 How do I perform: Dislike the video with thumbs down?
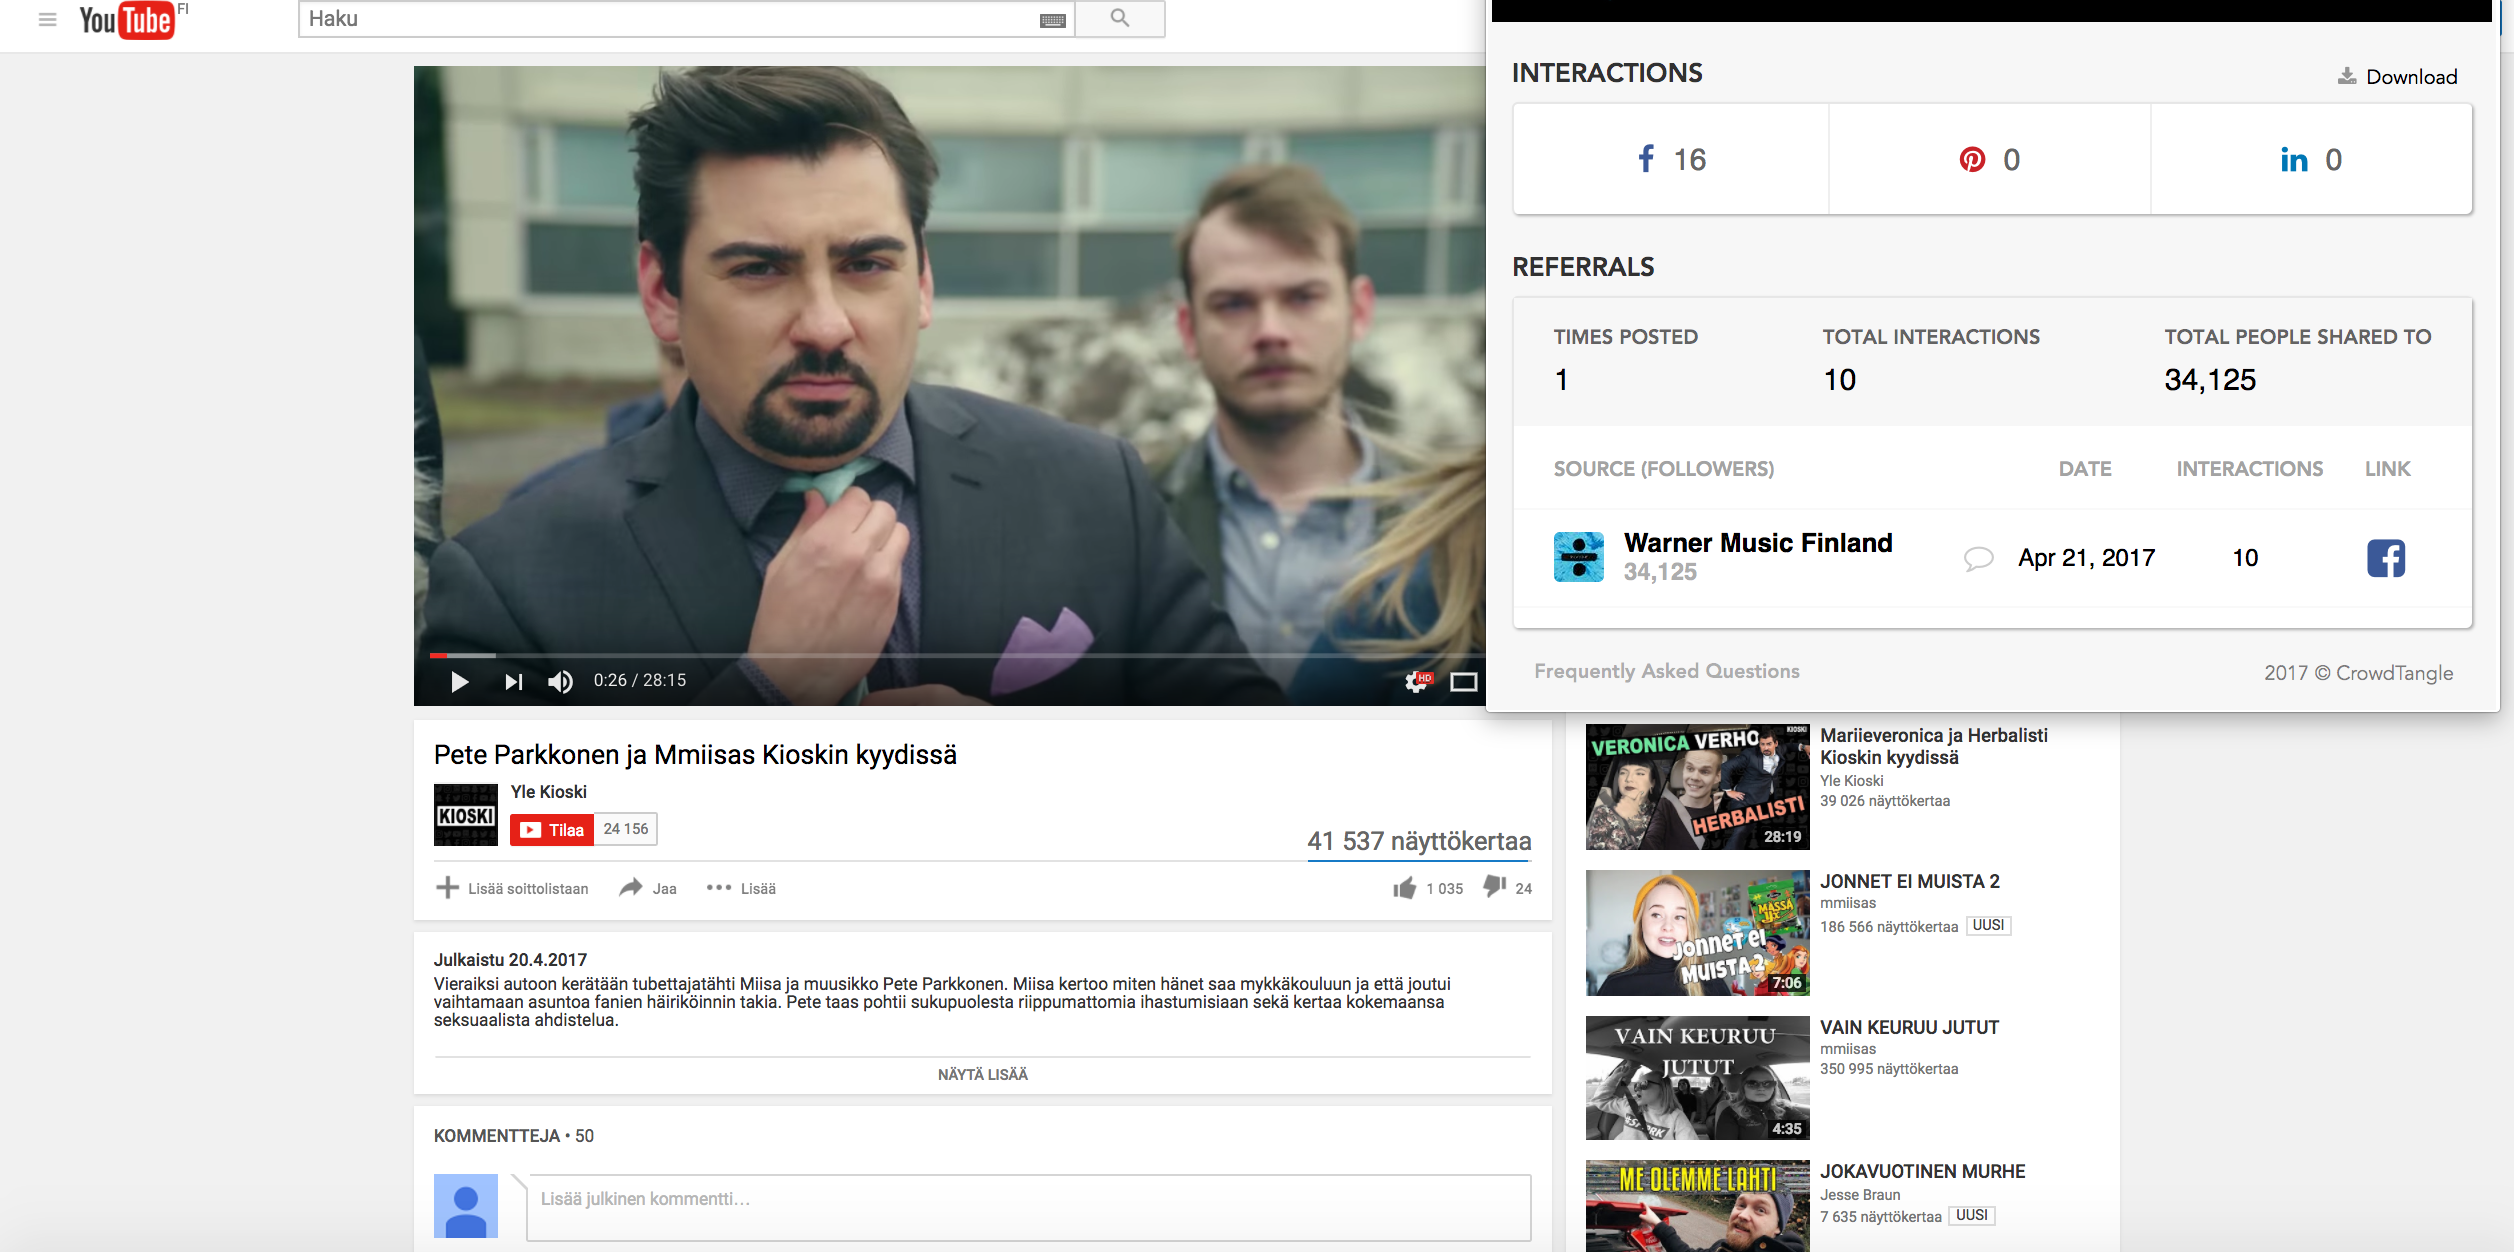pyautogui.click(x=1495, y=887)
